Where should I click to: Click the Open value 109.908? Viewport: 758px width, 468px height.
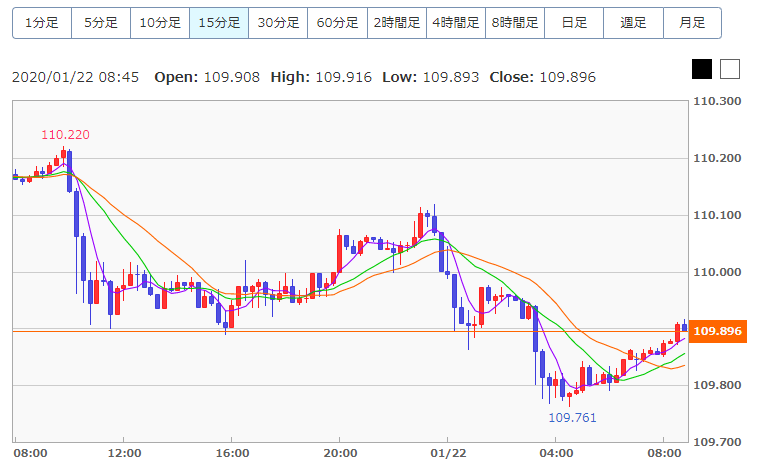pos(232,77)
